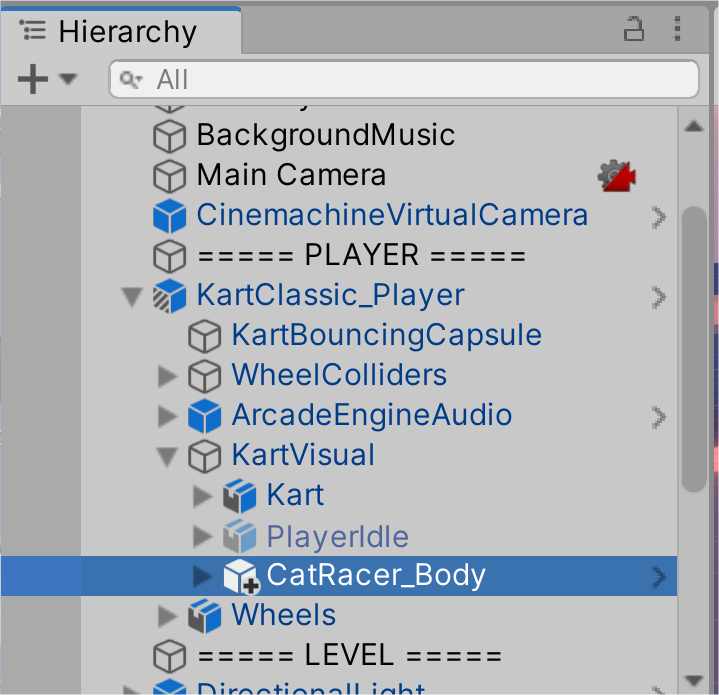
Task: Click the CatRacer_Body added-prefab icon
Action: click(240, 576)
